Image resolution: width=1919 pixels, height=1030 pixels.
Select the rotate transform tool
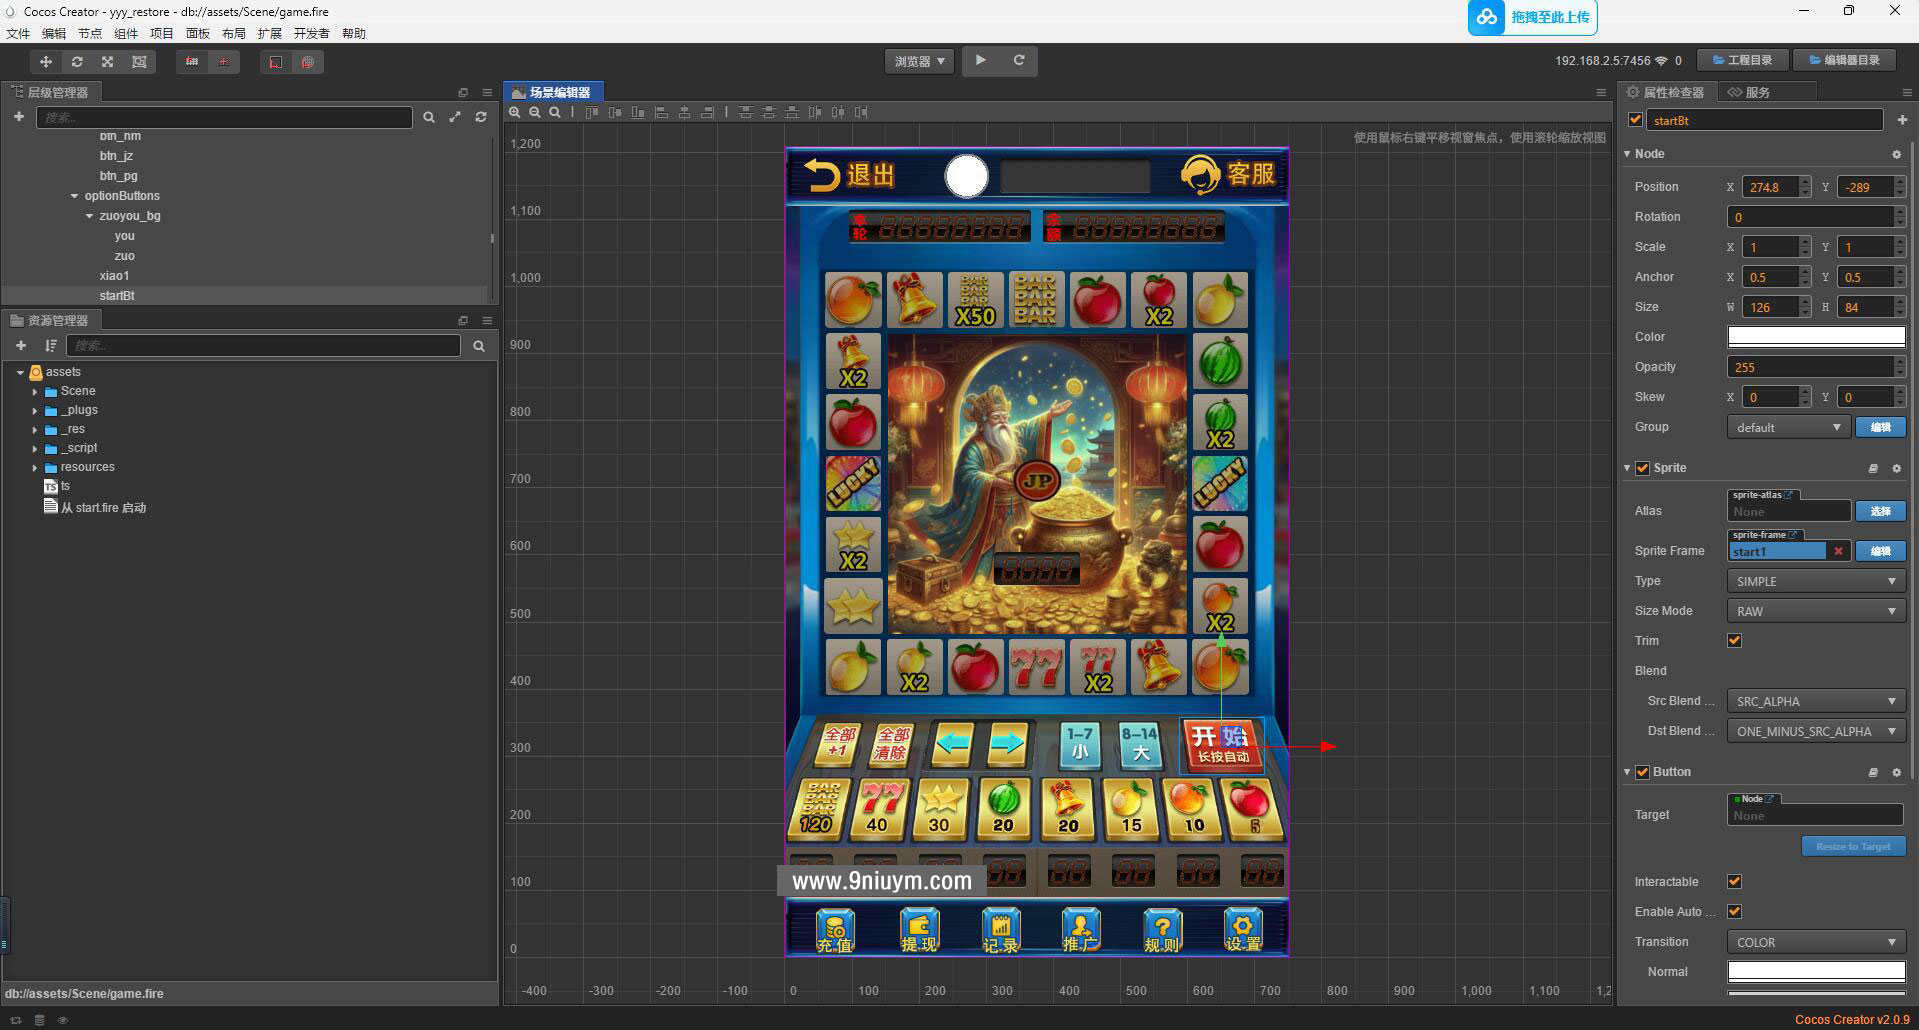[76, 62]
